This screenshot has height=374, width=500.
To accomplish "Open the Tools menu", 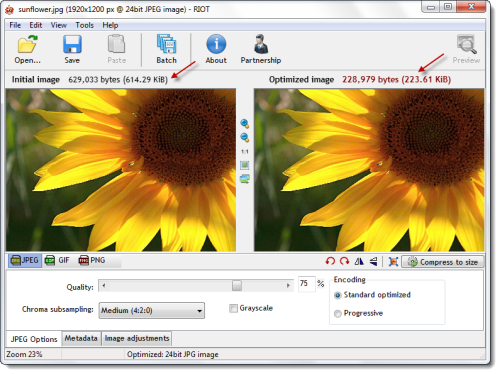I will [84, 25].
